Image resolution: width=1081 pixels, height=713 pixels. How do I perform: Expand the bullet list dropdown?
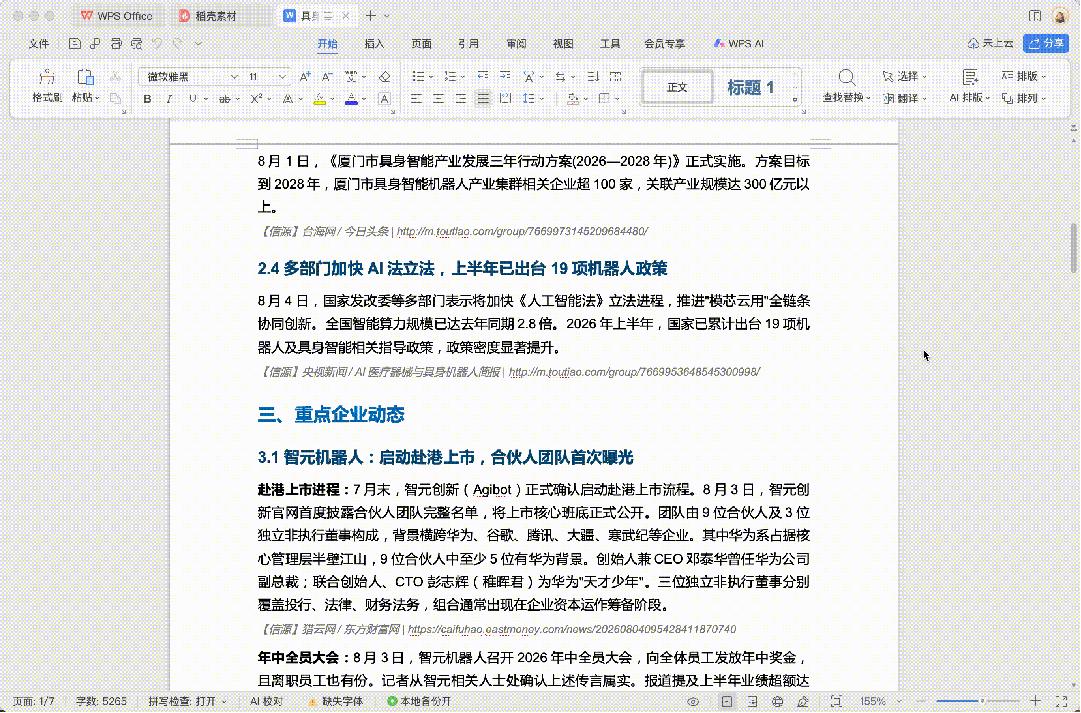pyautogui.click(x=432, y=77)
